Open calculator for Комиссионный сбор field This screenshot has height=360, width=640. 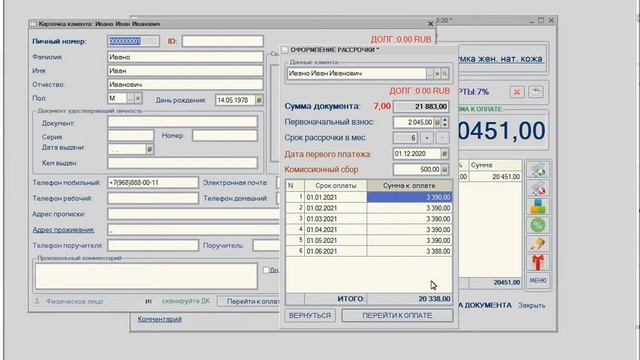tap(444, 169)
